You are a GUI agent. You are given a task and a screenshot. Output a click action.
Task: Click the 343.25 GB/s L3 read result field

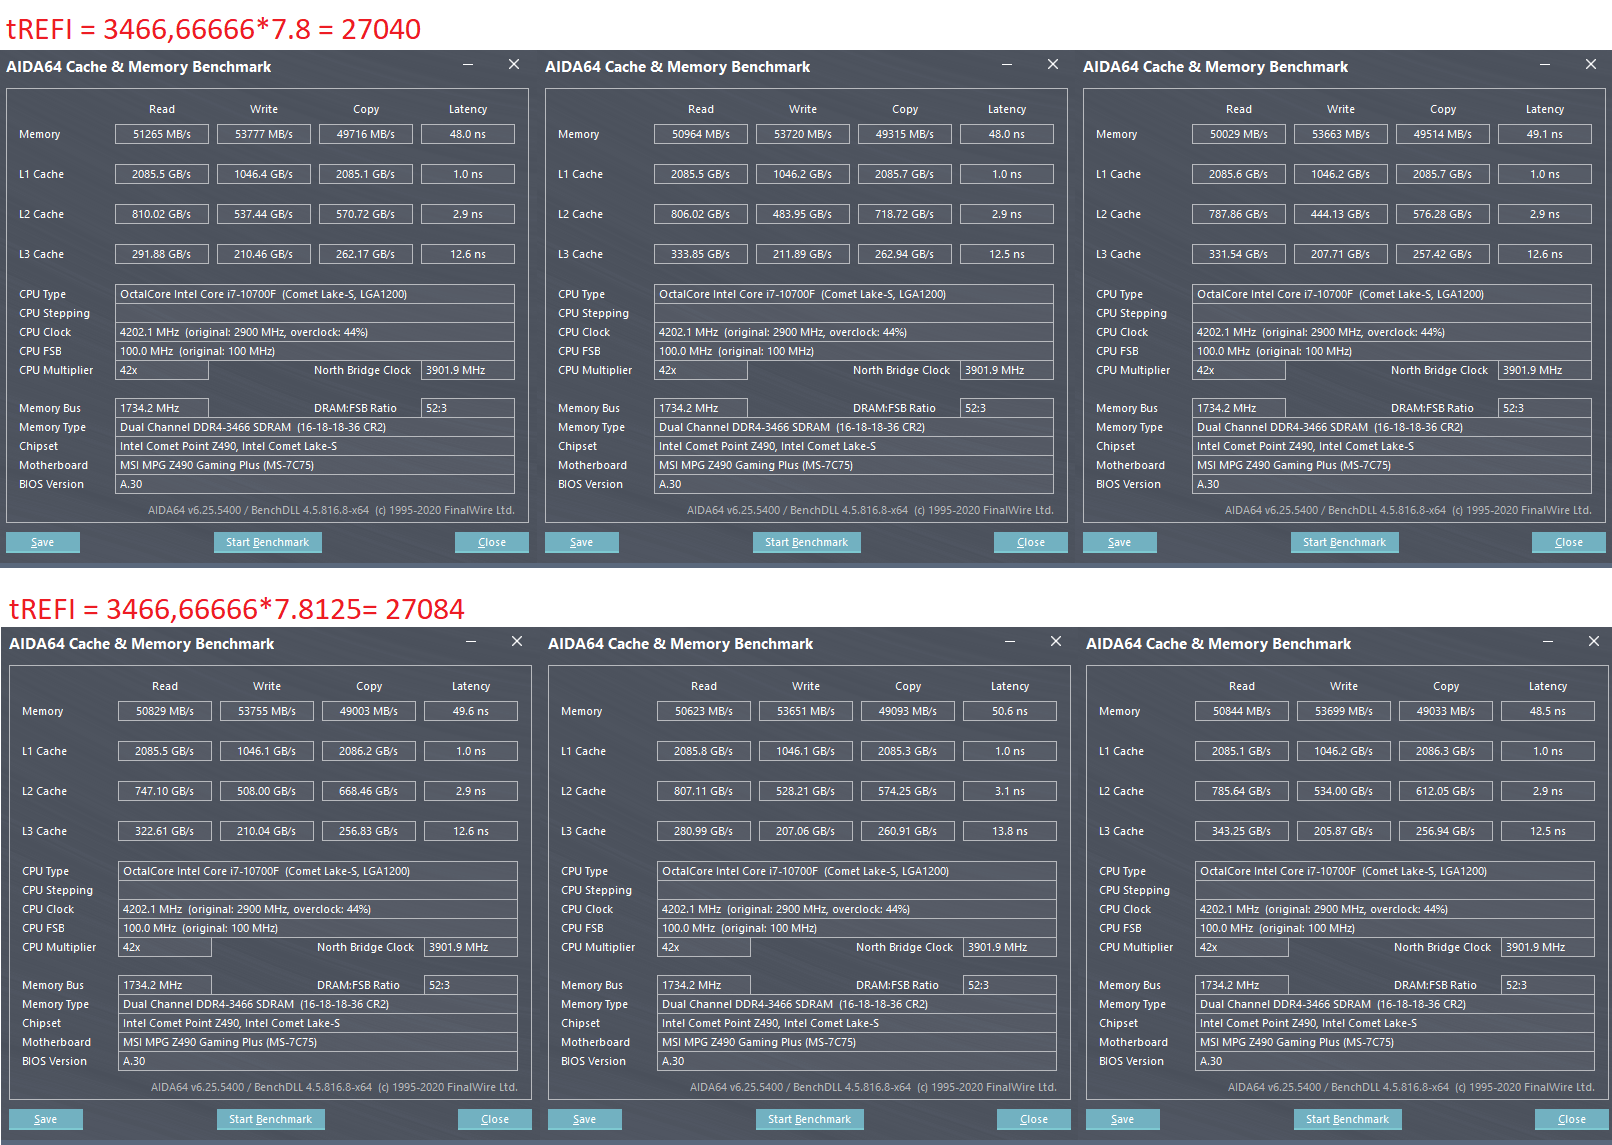tap(1242, 831)
